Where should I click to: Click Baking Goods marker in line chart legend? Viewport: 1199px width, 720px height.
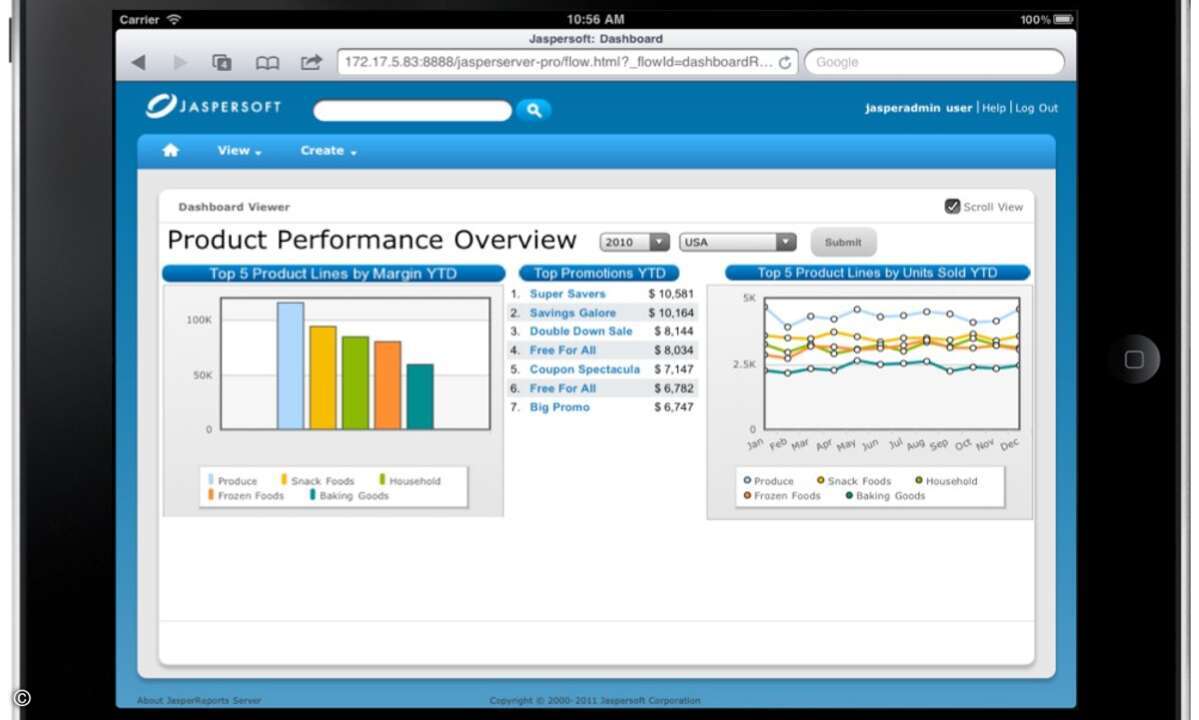(849, 495)
